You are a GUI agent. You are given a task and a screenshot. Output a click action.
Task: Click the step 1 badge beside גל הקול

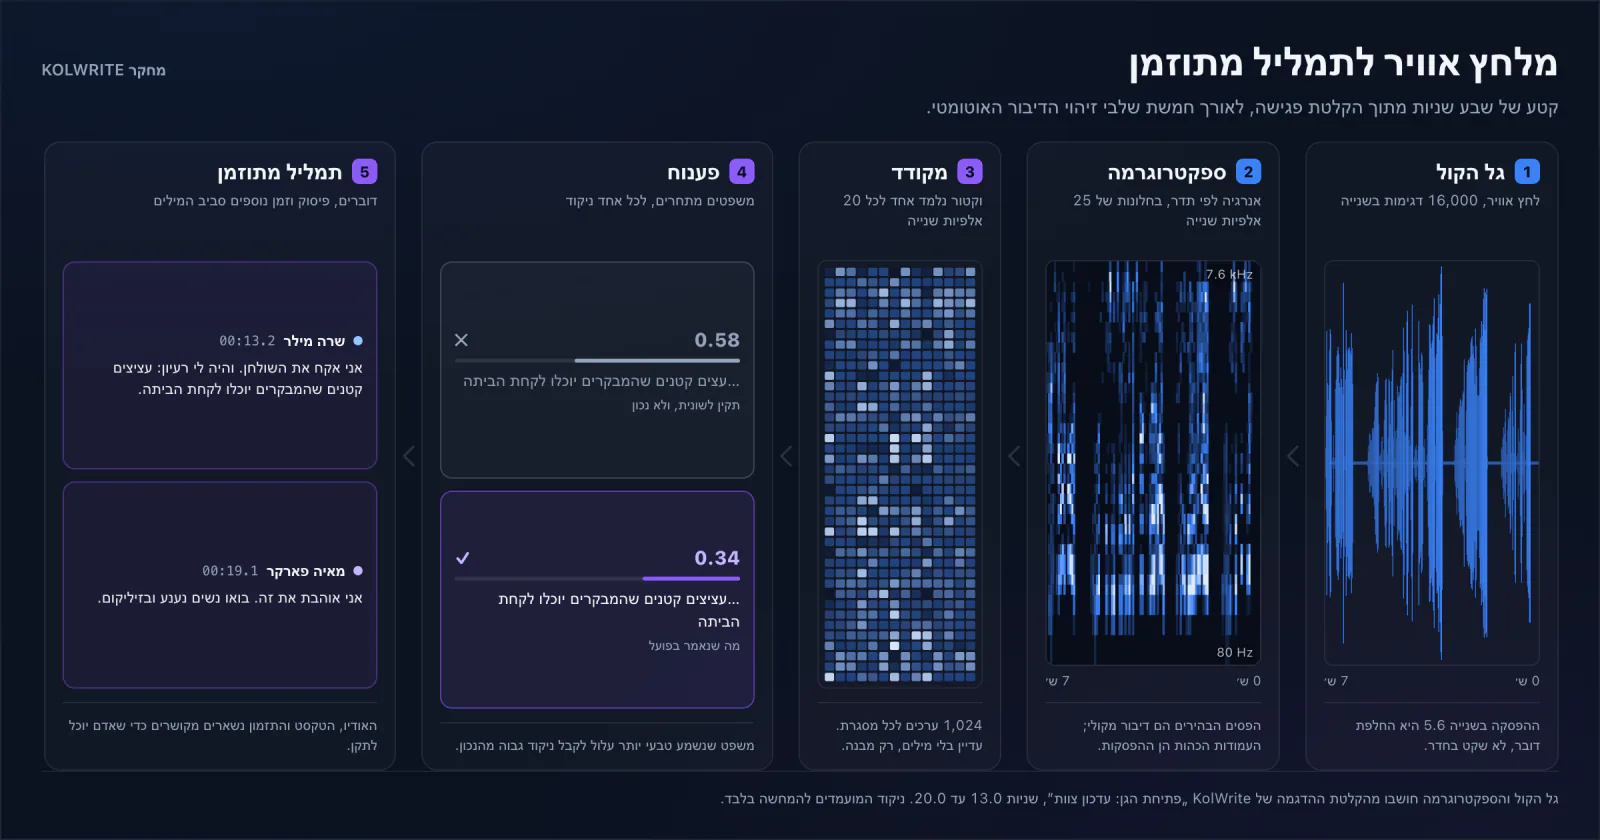[1527, 172]
